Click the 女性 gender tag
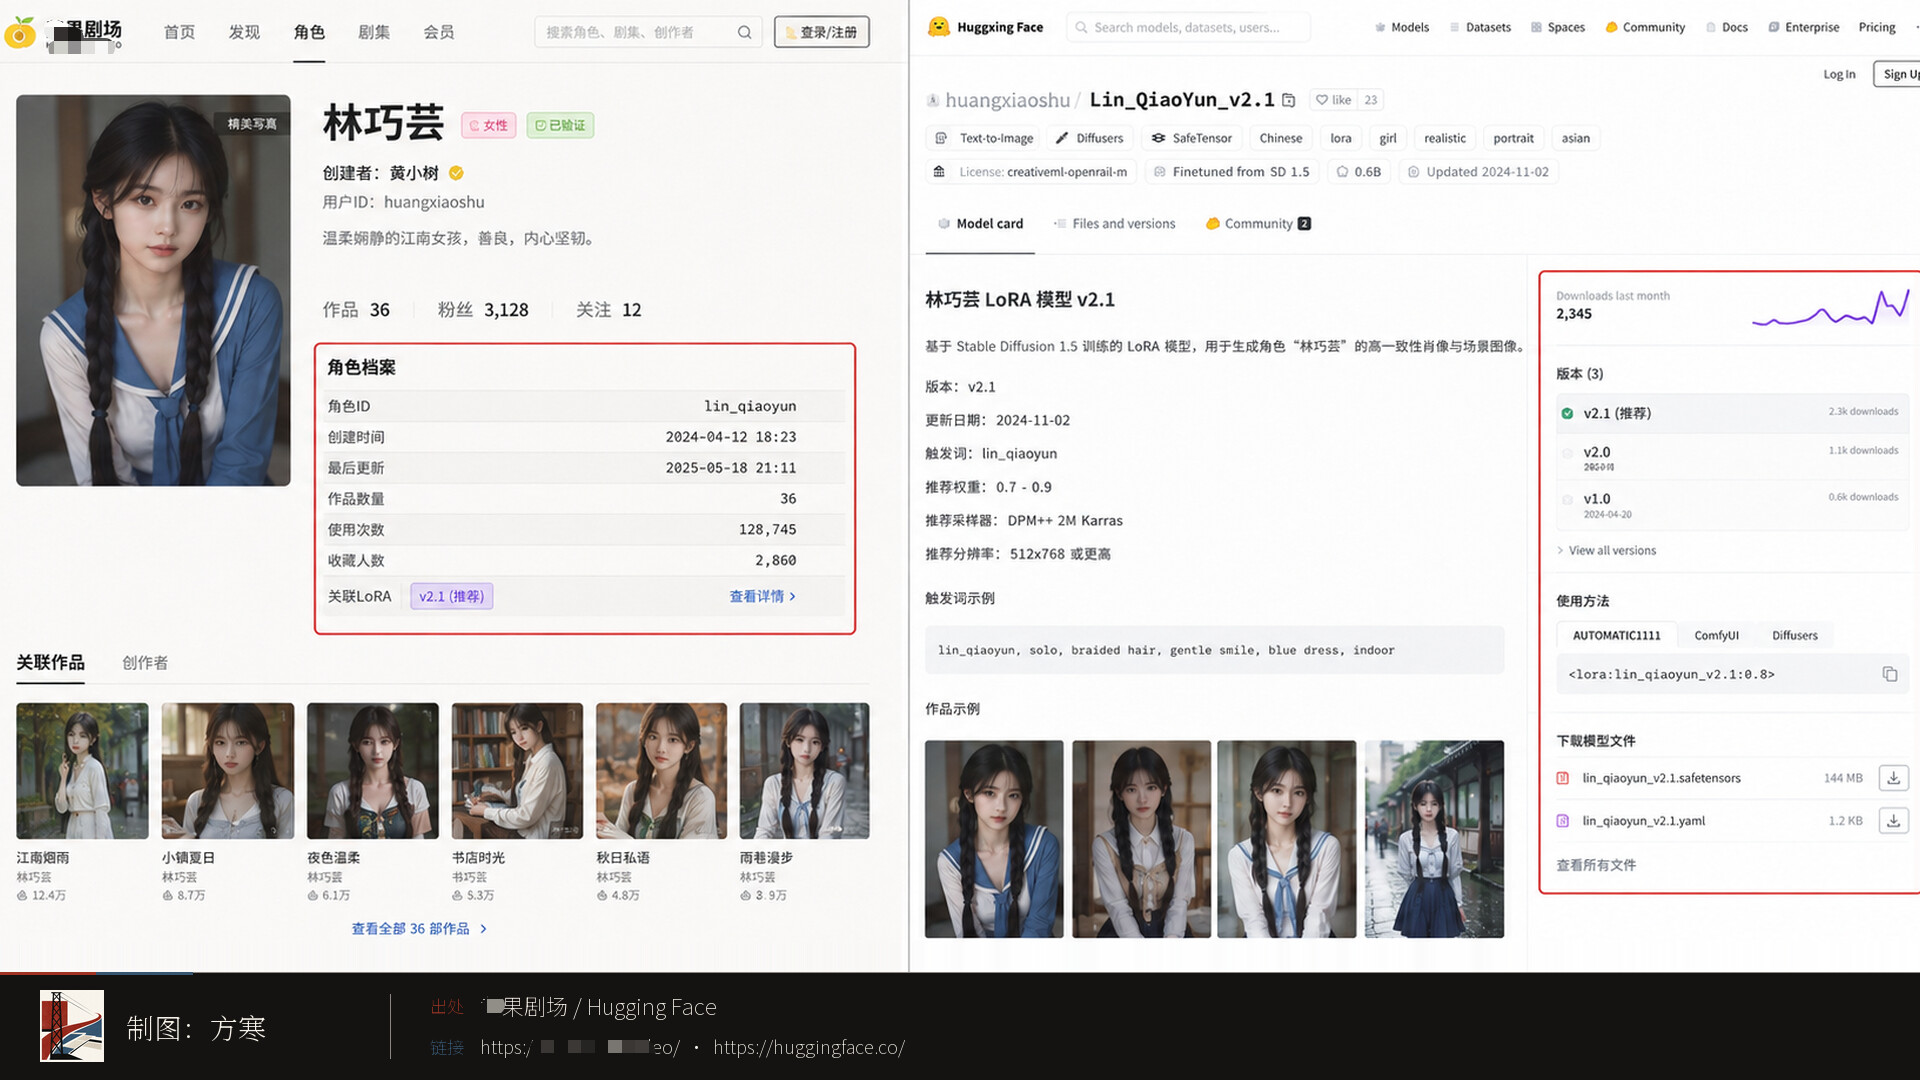 [x=489, y=126]
